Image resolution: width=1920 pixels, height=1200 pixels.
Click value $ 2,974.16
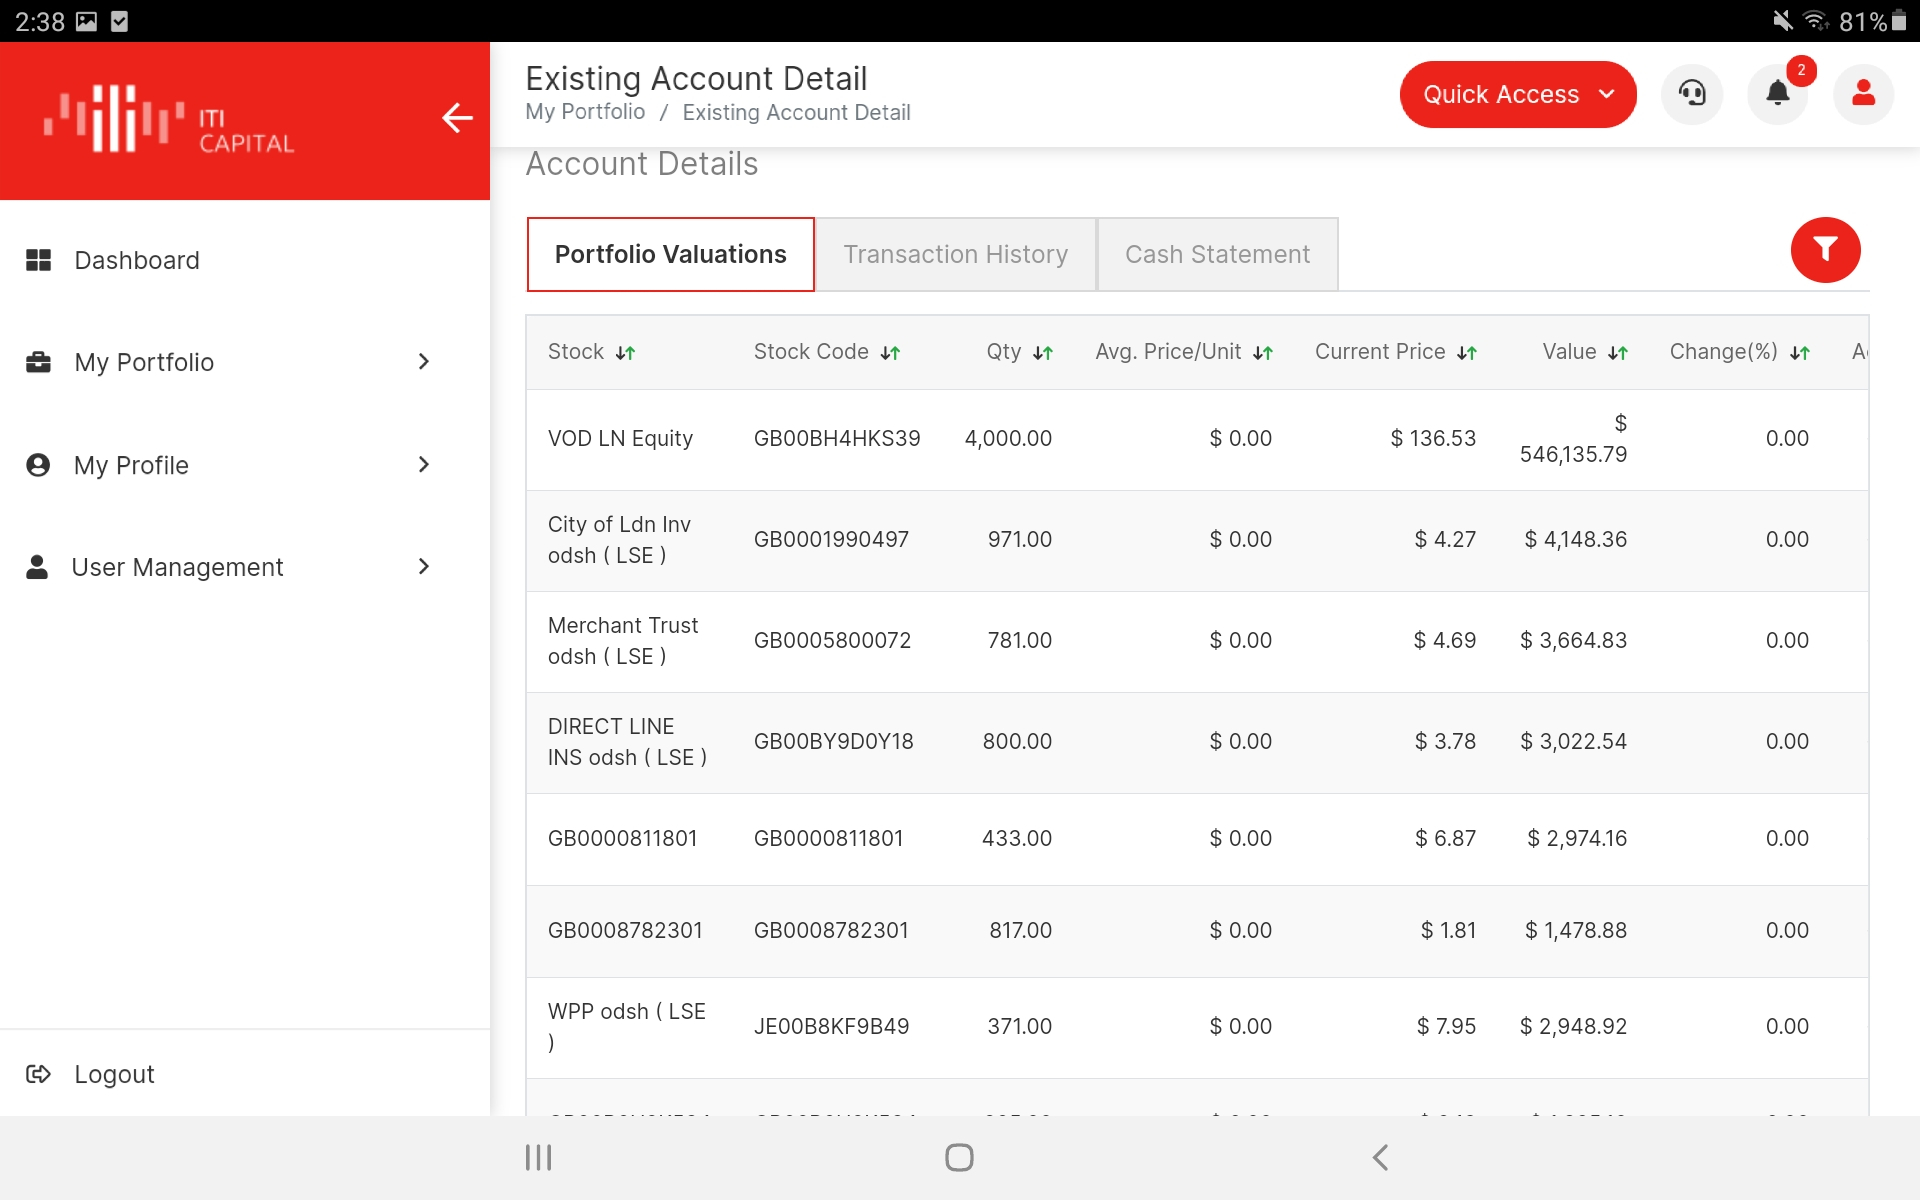tap(1577, 838)
